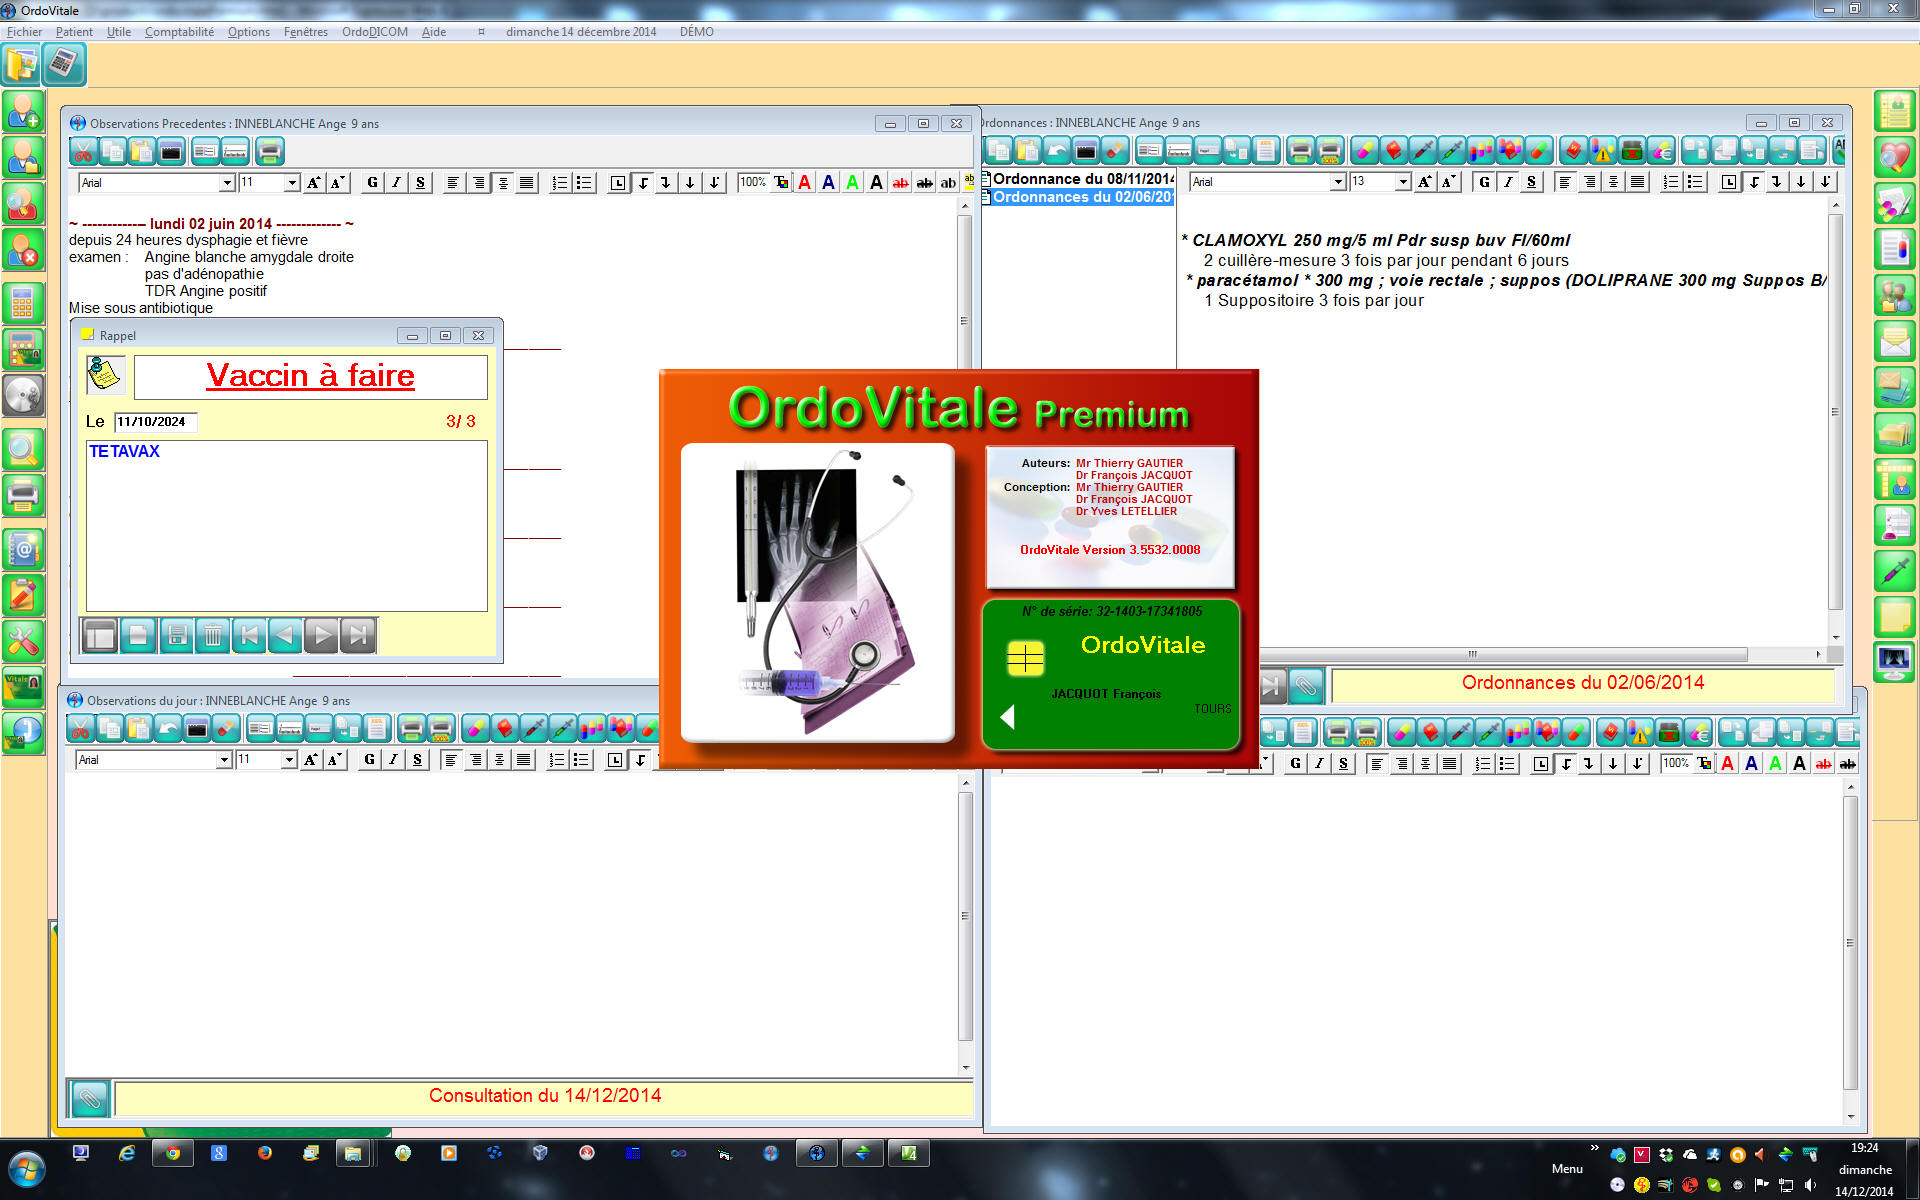
Task: Toggle underline S in Observations du jour toolbar
Action: coord(417,760)
